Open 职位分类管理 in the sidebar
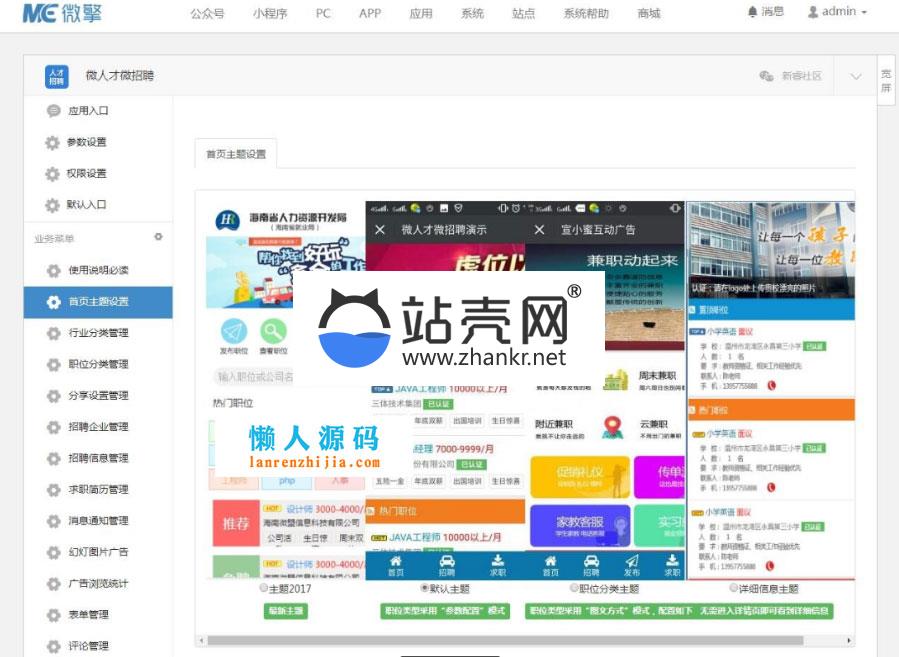The height and width of the screenshot is (657, 899). [x=98, y=365]
